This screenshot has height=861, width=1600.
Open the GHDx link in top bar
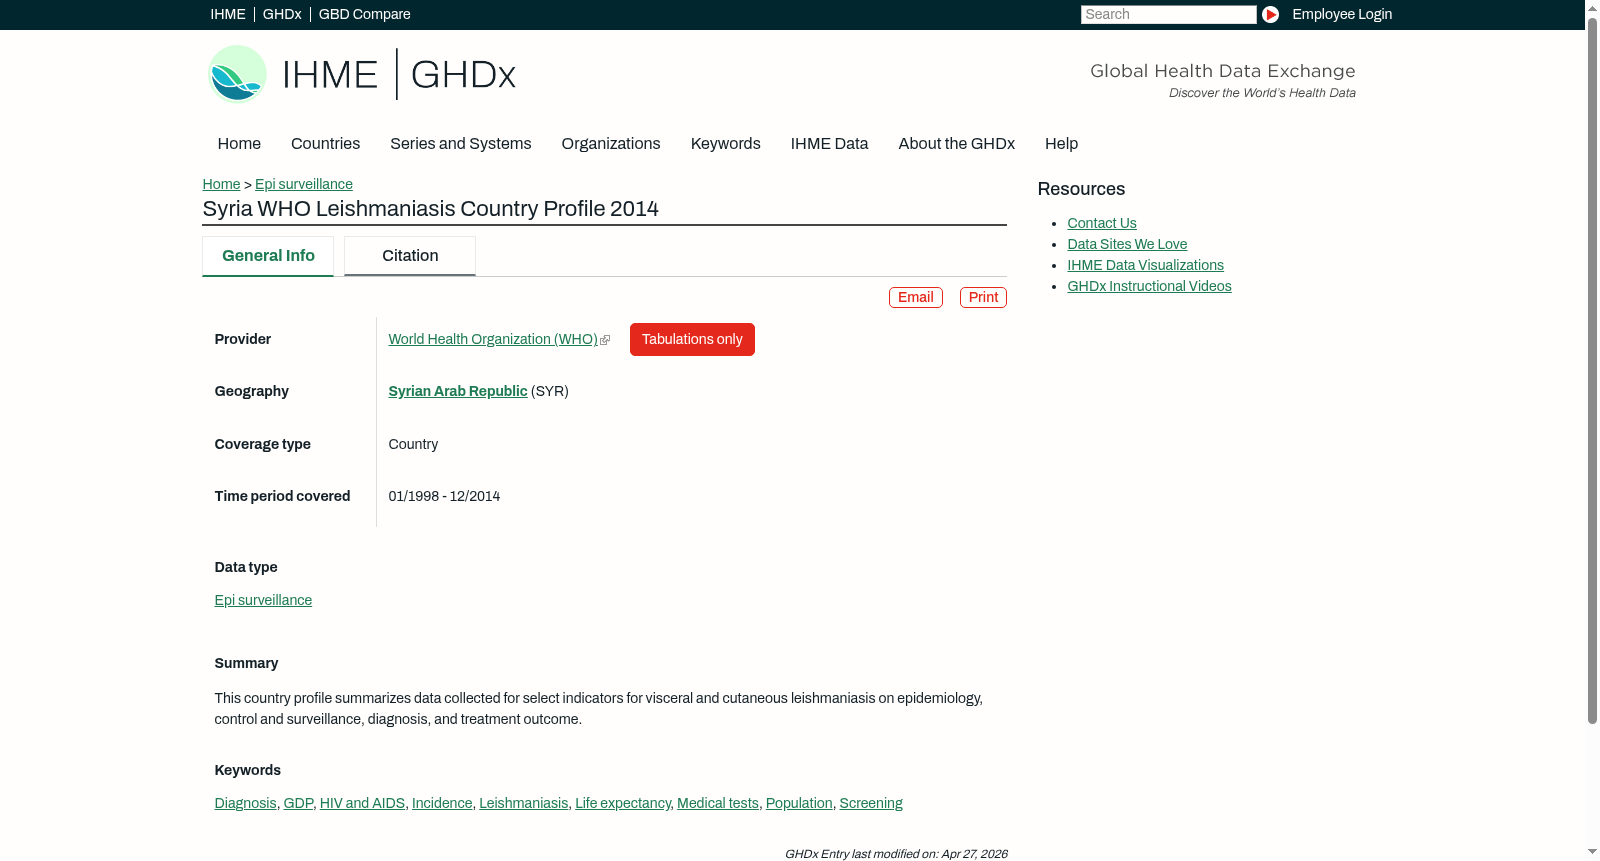[x=282, y=14]
